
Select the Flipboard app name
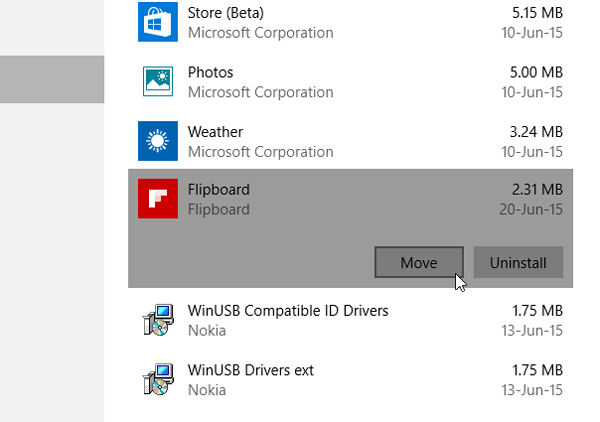click(x=218, y=190)
